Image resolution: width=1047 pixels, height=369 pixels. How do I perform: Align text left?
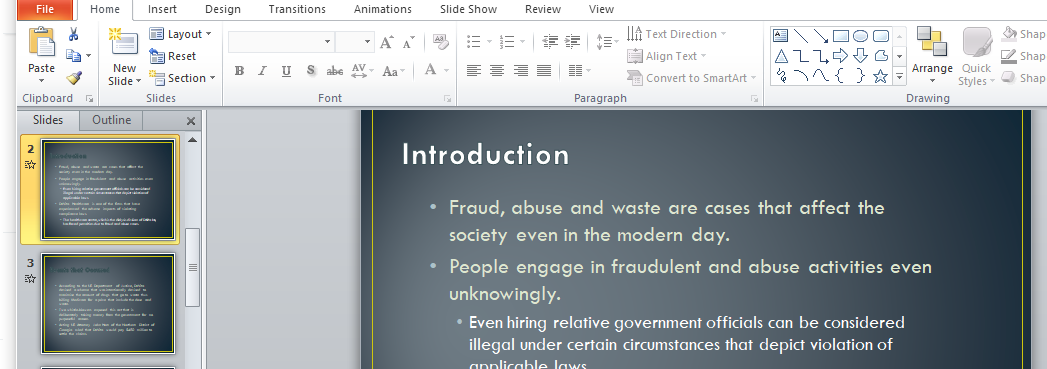473,70
